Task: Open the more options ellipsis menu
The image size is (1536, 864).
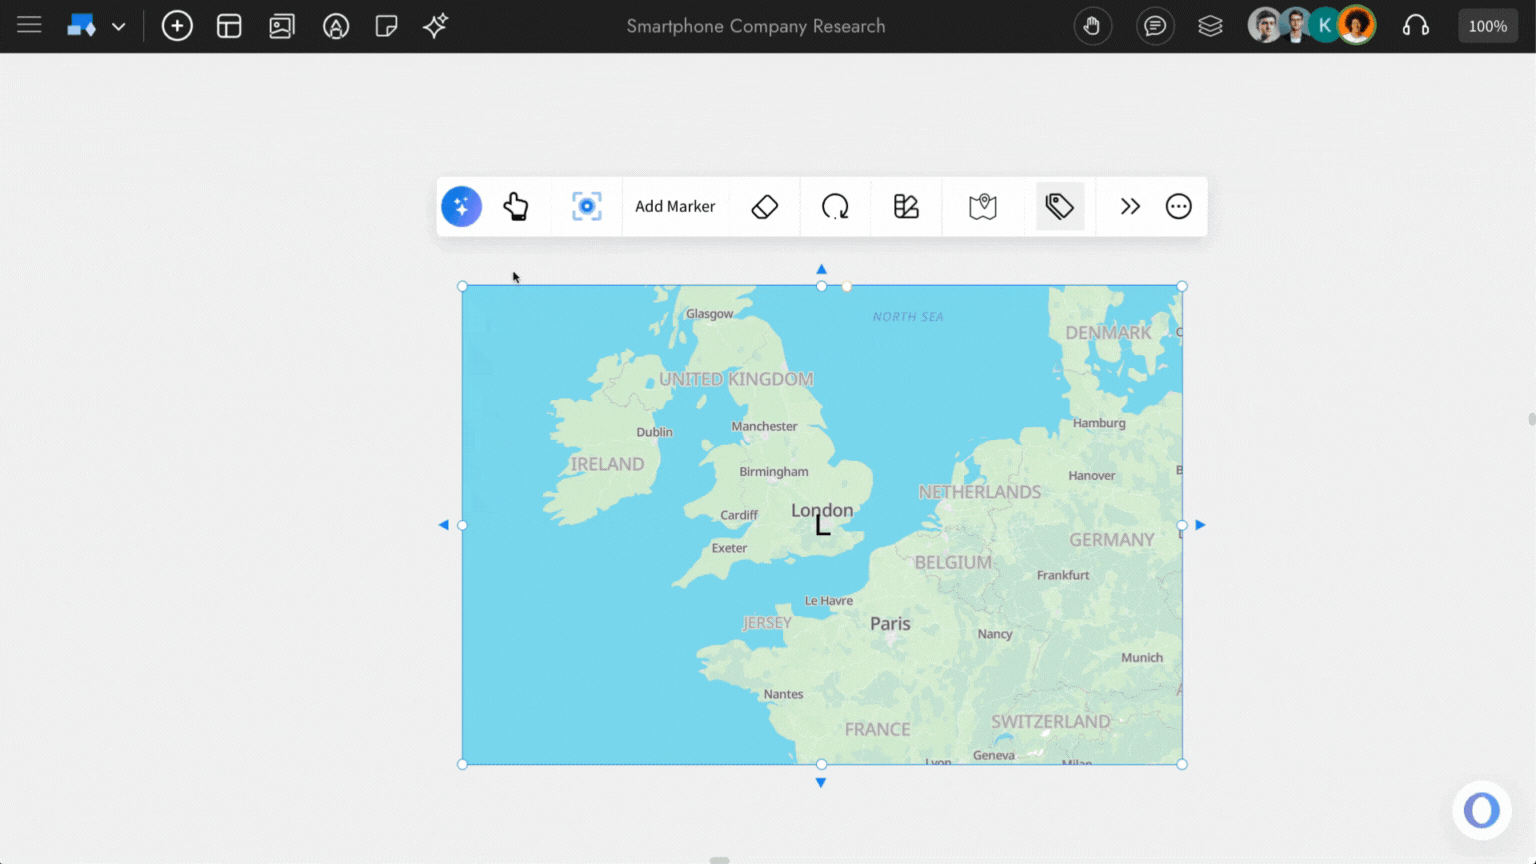Action: [x=1178, y=206]
